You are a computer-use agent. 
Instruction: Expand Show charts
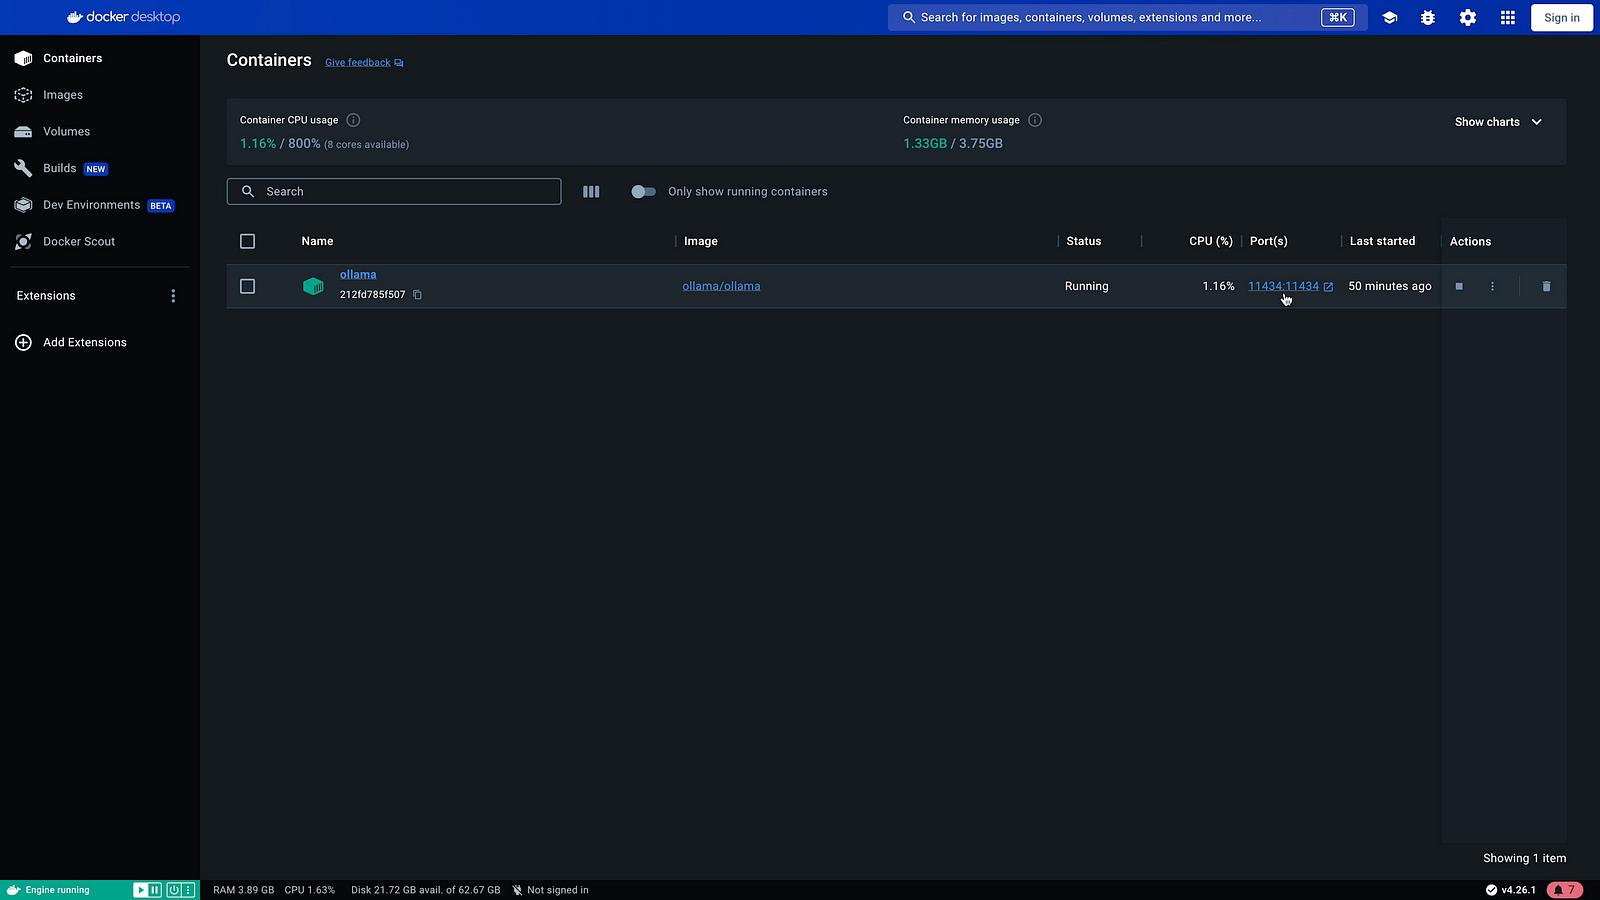click(1498, 122)
